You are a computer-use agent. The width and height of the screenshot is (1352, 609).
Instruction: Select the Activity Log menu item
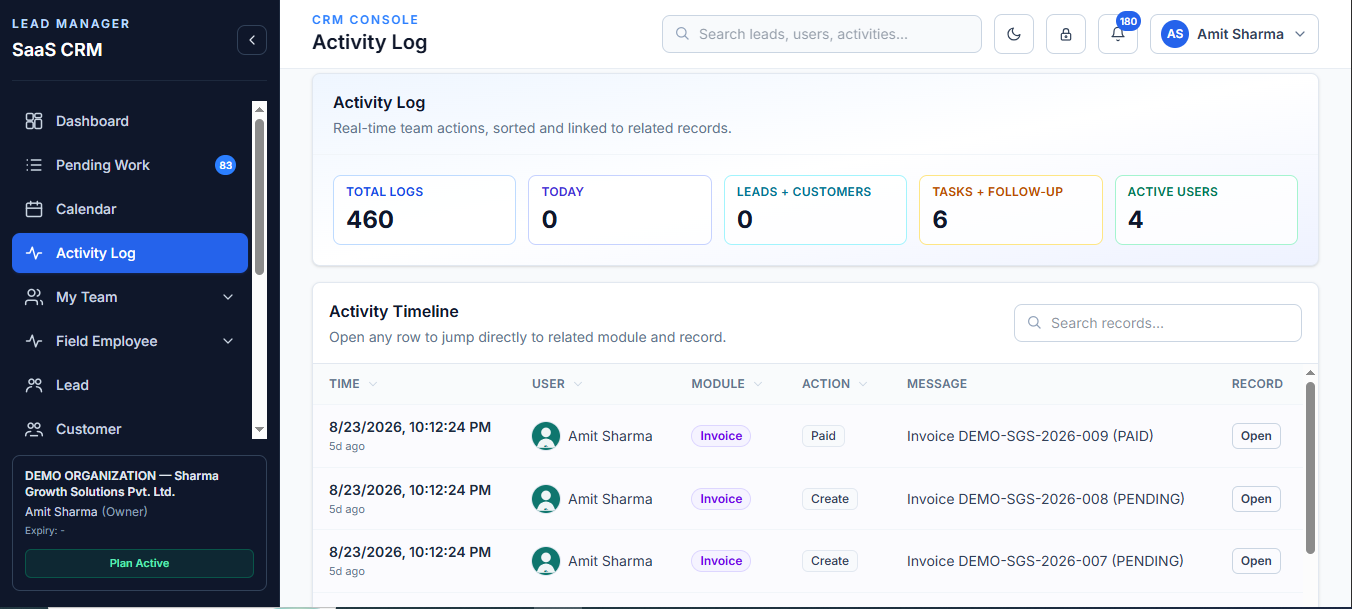coord(130,253)
